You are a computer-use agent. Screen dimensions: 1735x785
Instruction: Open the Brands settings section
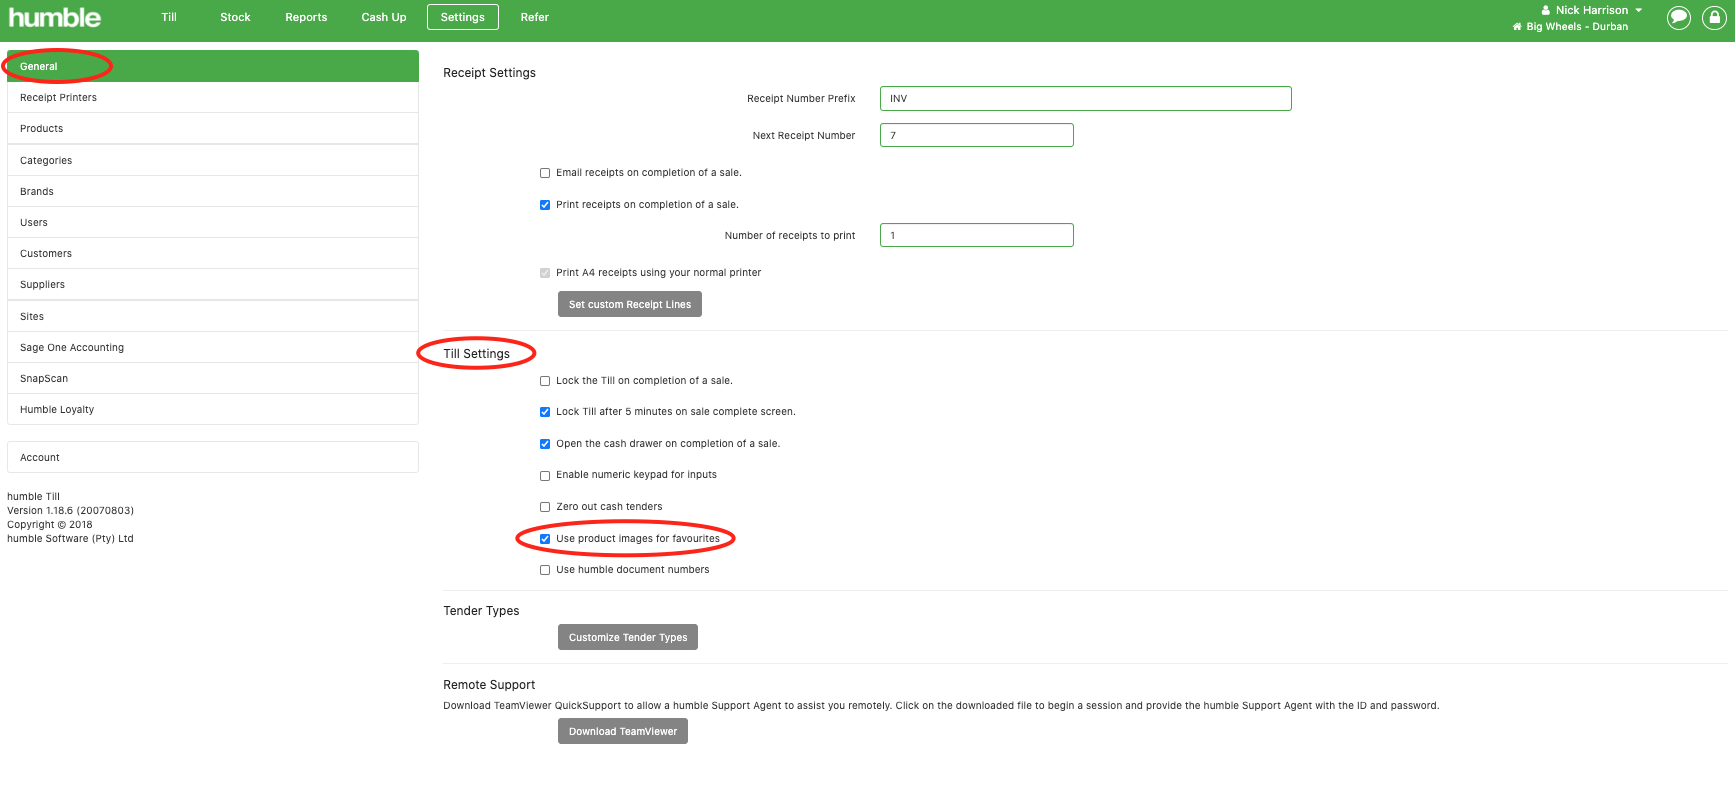click(213, 191)
